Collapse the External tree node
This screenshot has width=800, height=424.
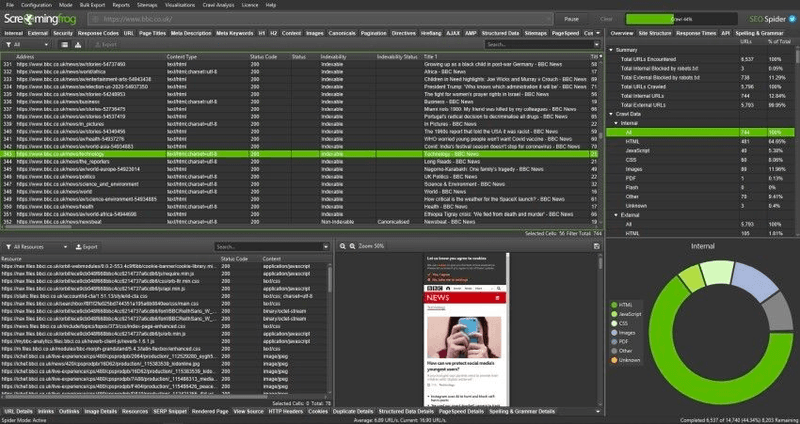coord(616,215)
